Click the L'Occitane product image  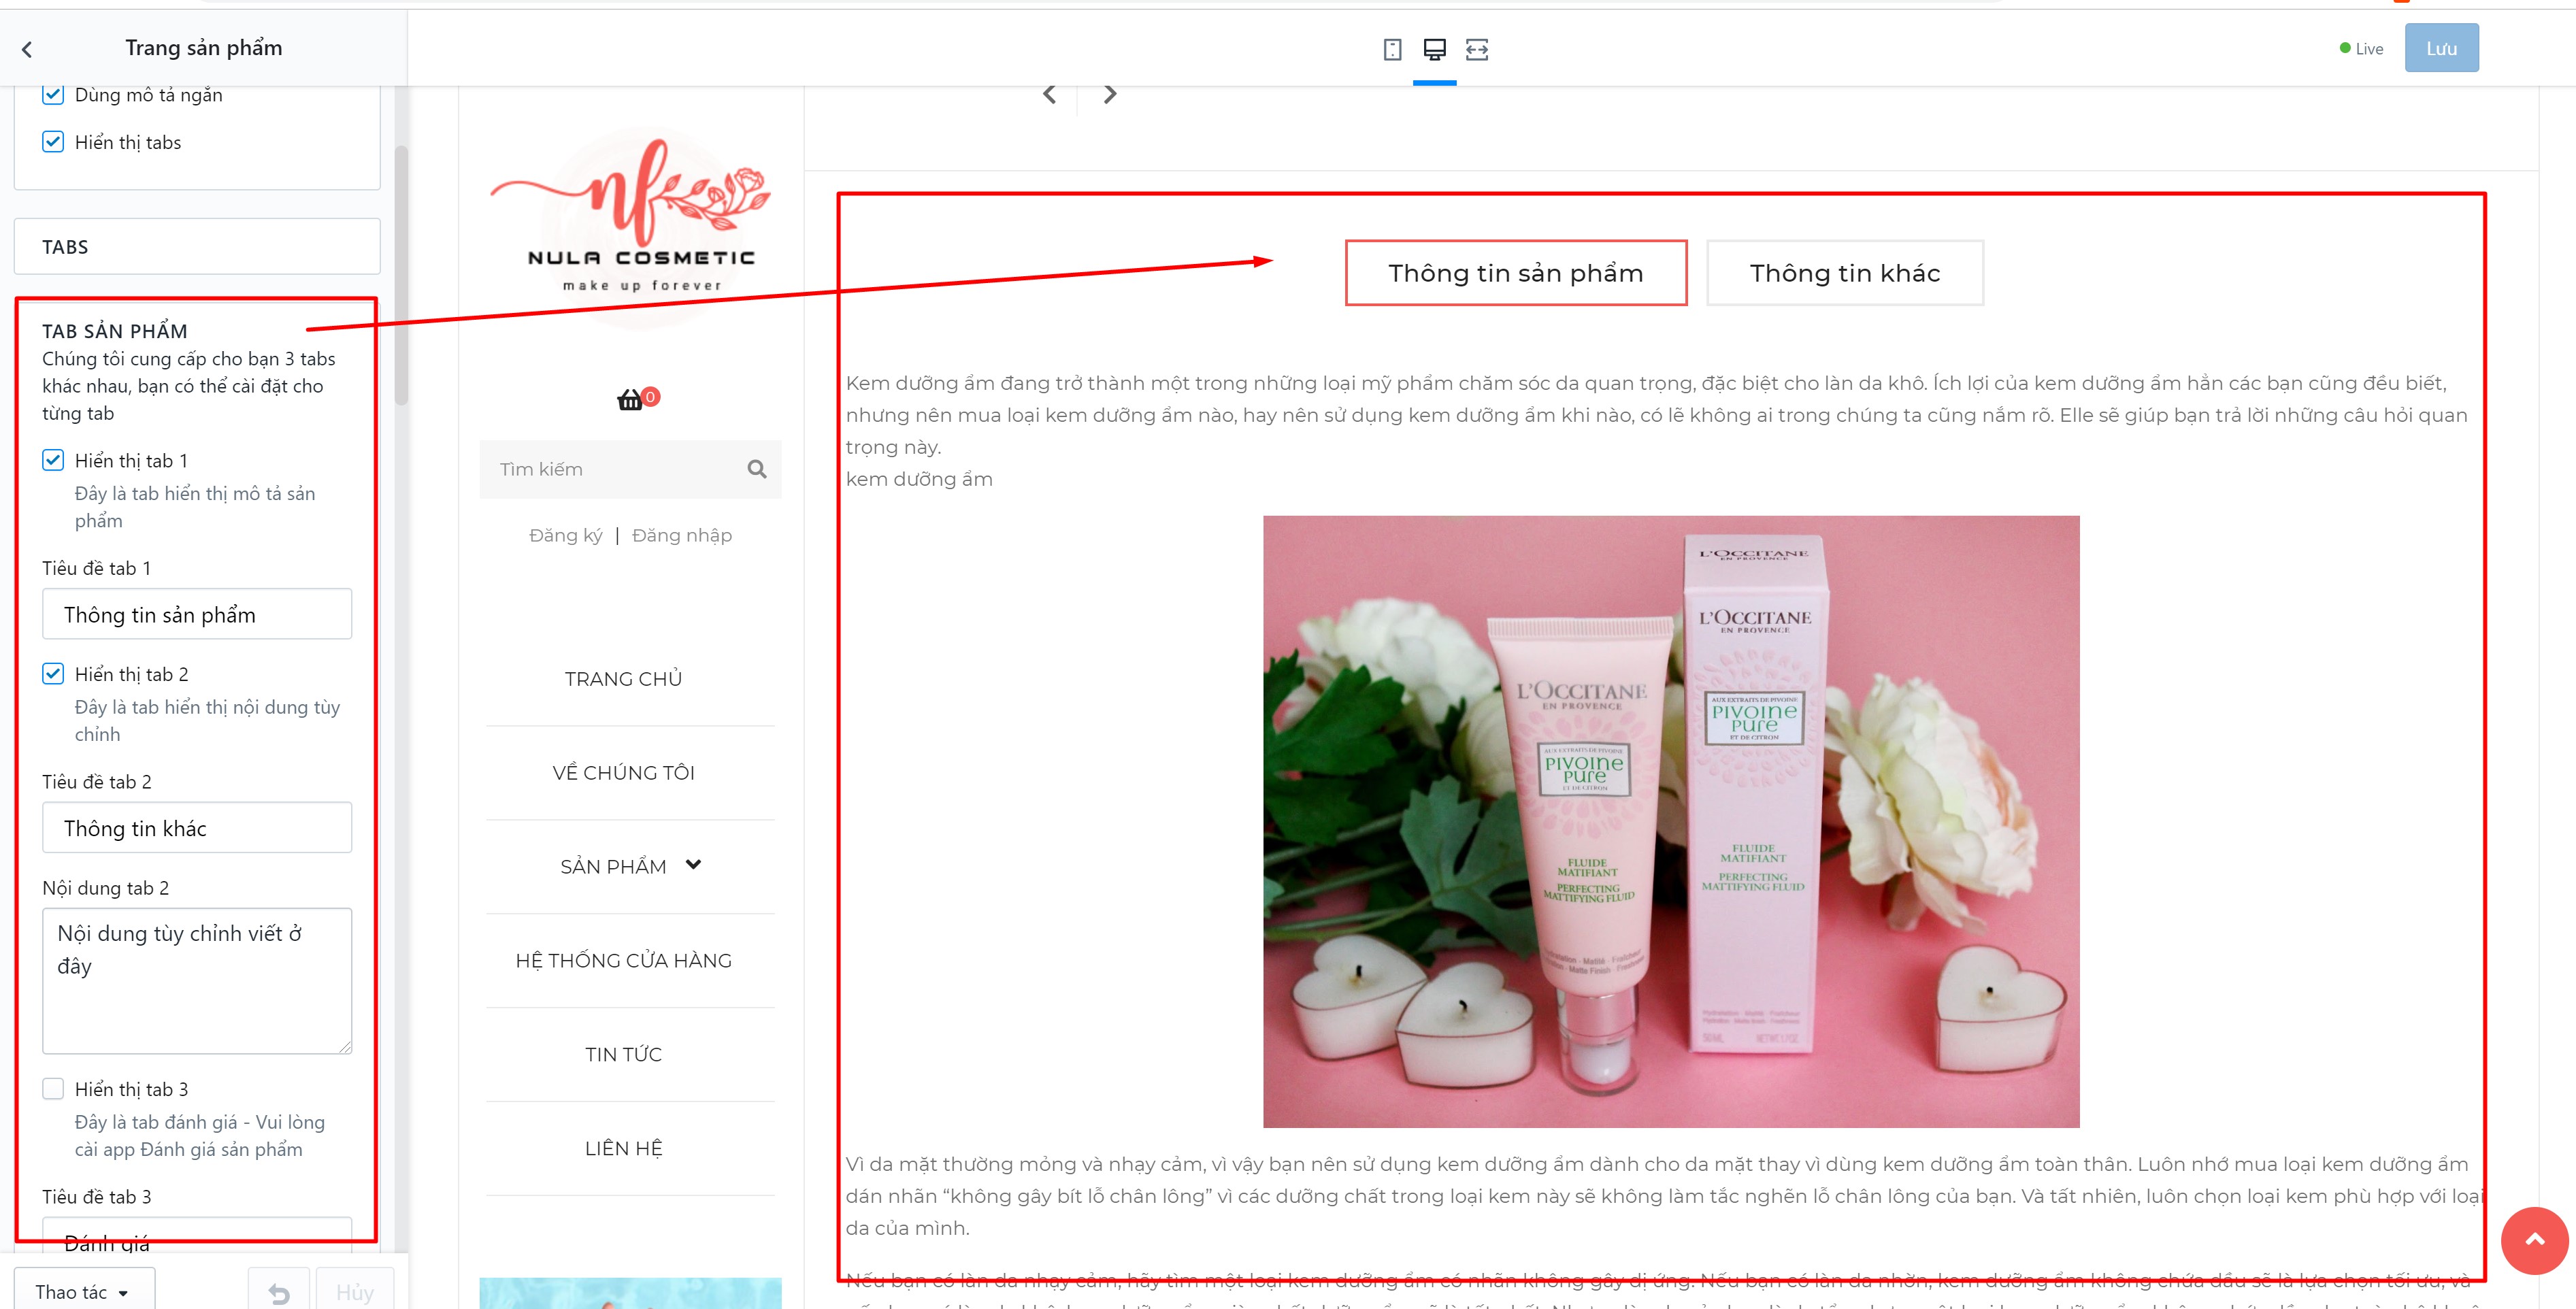coord(1671,822)
